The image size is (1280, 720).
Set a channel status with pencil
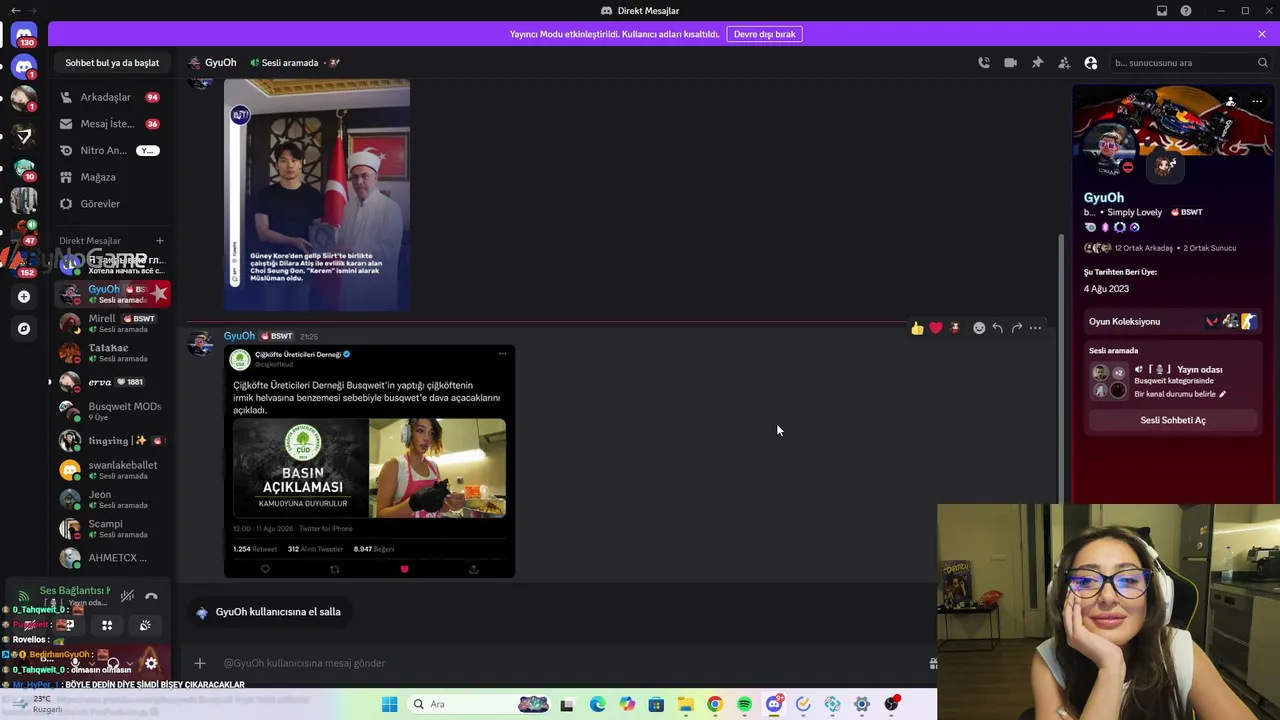click(1222, 394)
